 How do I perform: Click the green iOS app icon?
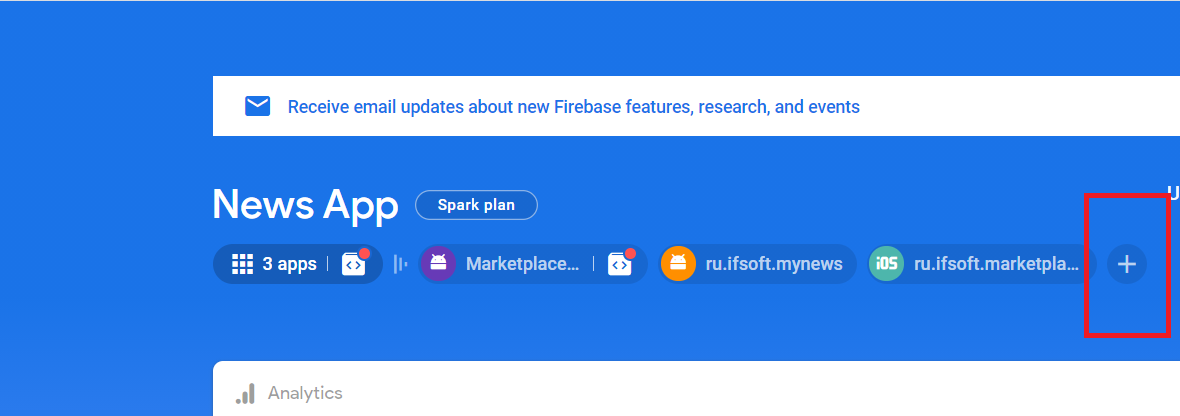[886, 264]
